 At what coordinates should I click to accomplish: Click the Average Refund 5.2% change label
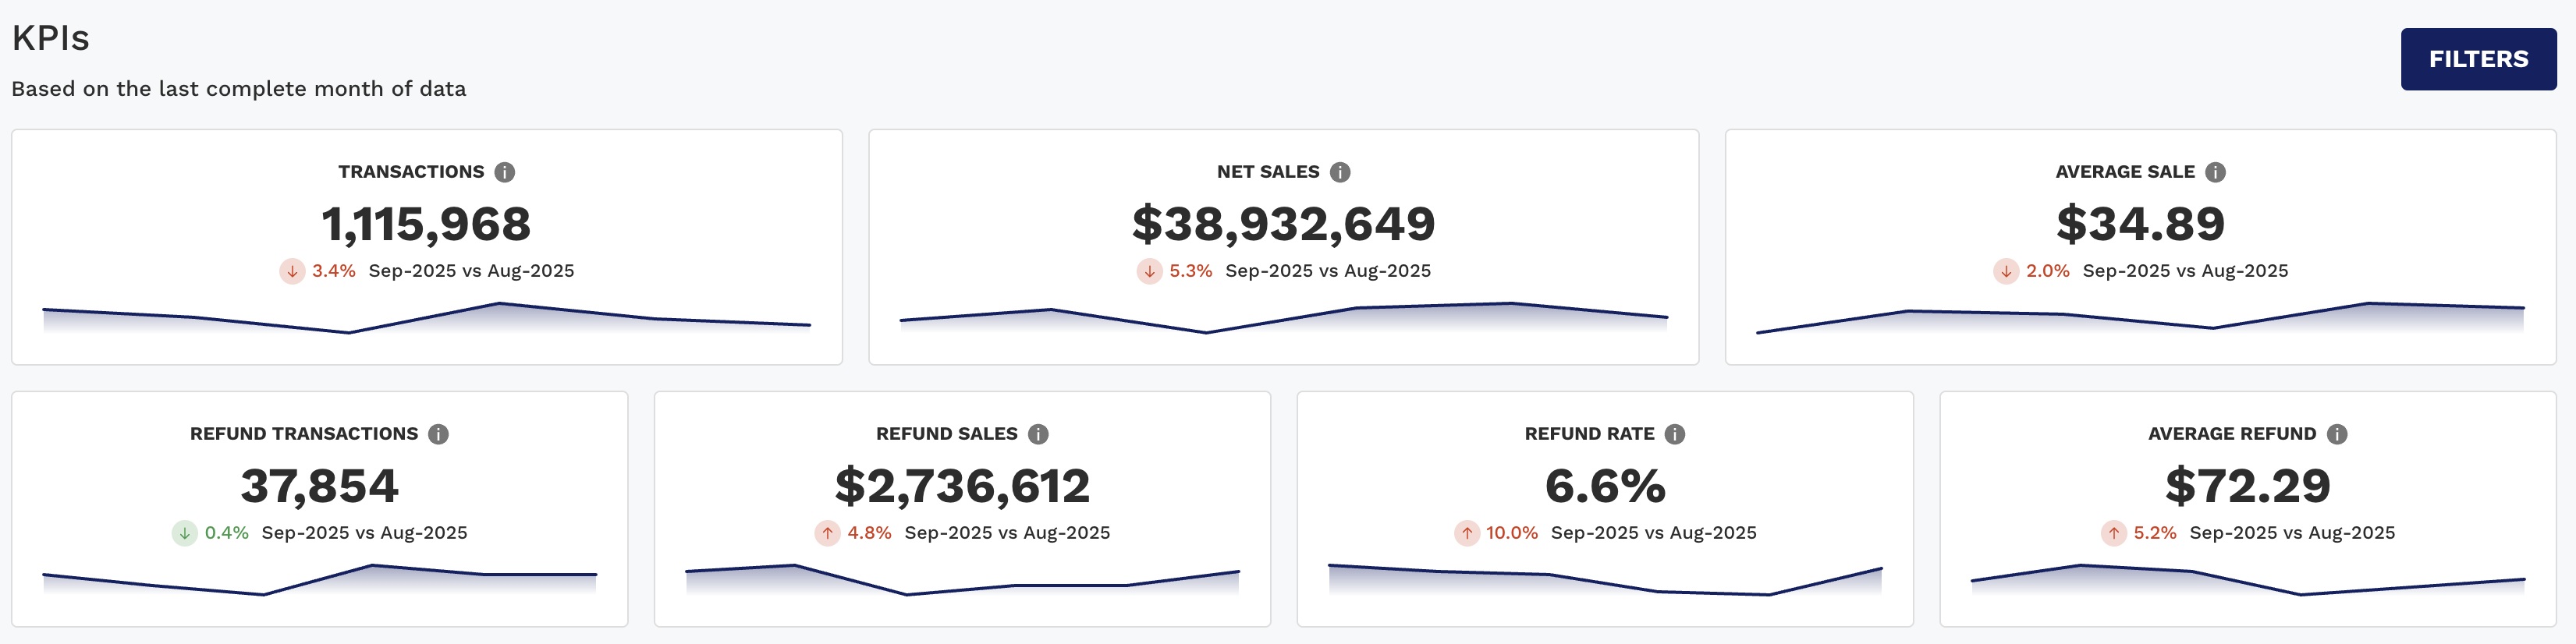point(2154,533)
